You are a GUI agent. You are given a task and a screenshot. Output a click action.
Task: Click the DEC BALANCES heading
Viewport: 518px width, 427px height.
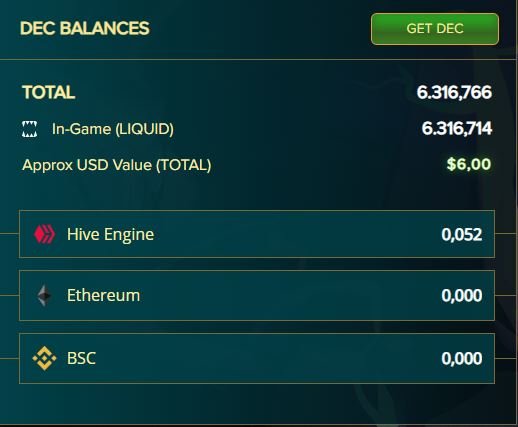click(x=85, y=28)
